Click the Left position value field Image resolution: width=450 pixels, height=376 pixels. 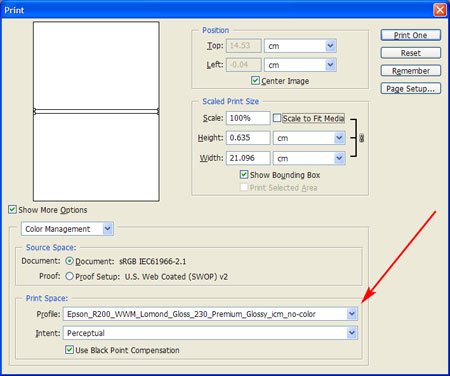click(244, 65)
